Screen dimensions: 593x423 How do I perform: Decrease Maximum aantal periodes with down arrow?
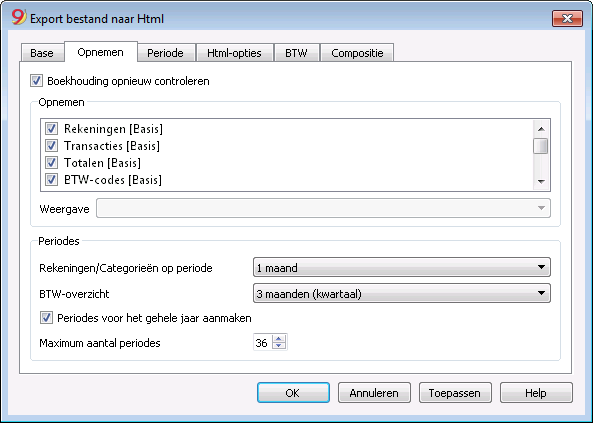coord(279,345)
